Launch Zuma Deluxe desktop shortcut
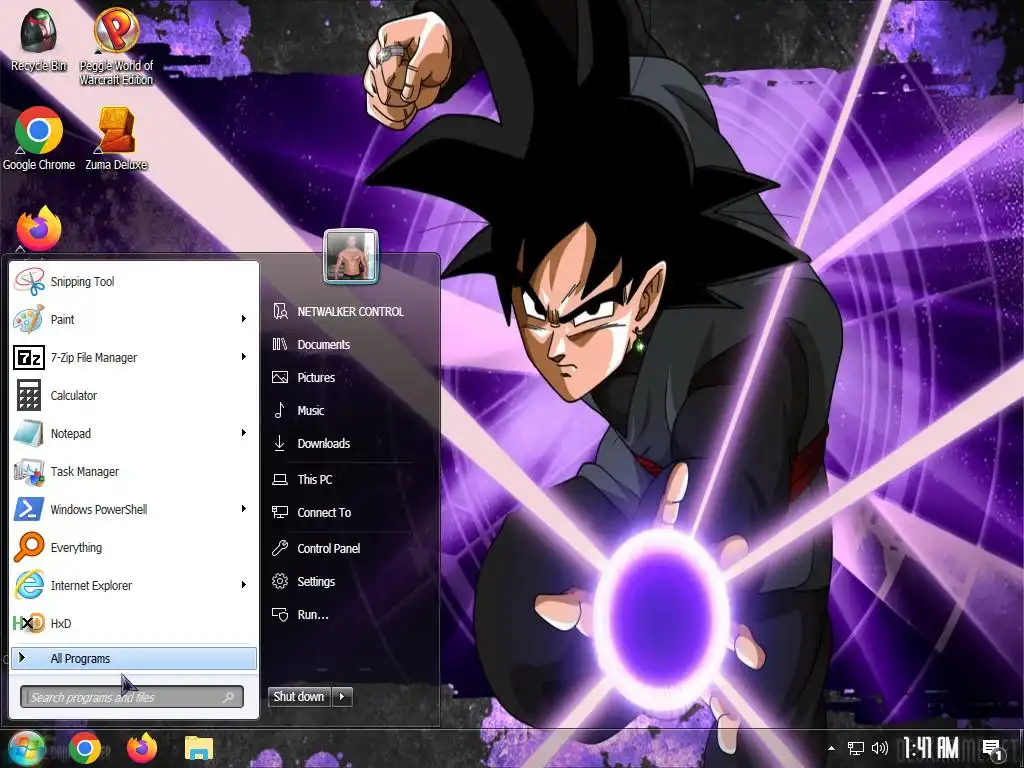The image size is (1024, 768). 116,138
